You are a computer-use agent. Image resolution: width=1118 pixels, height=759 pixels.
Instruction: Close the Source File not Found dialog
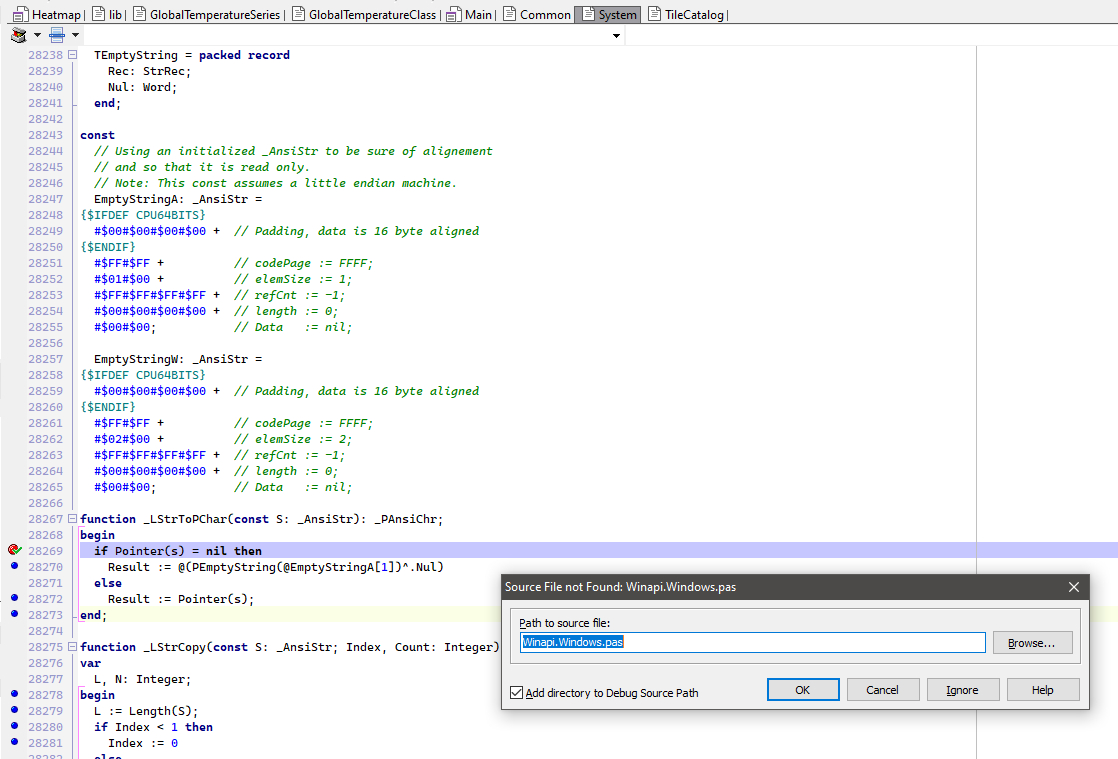coord(1074,587)
